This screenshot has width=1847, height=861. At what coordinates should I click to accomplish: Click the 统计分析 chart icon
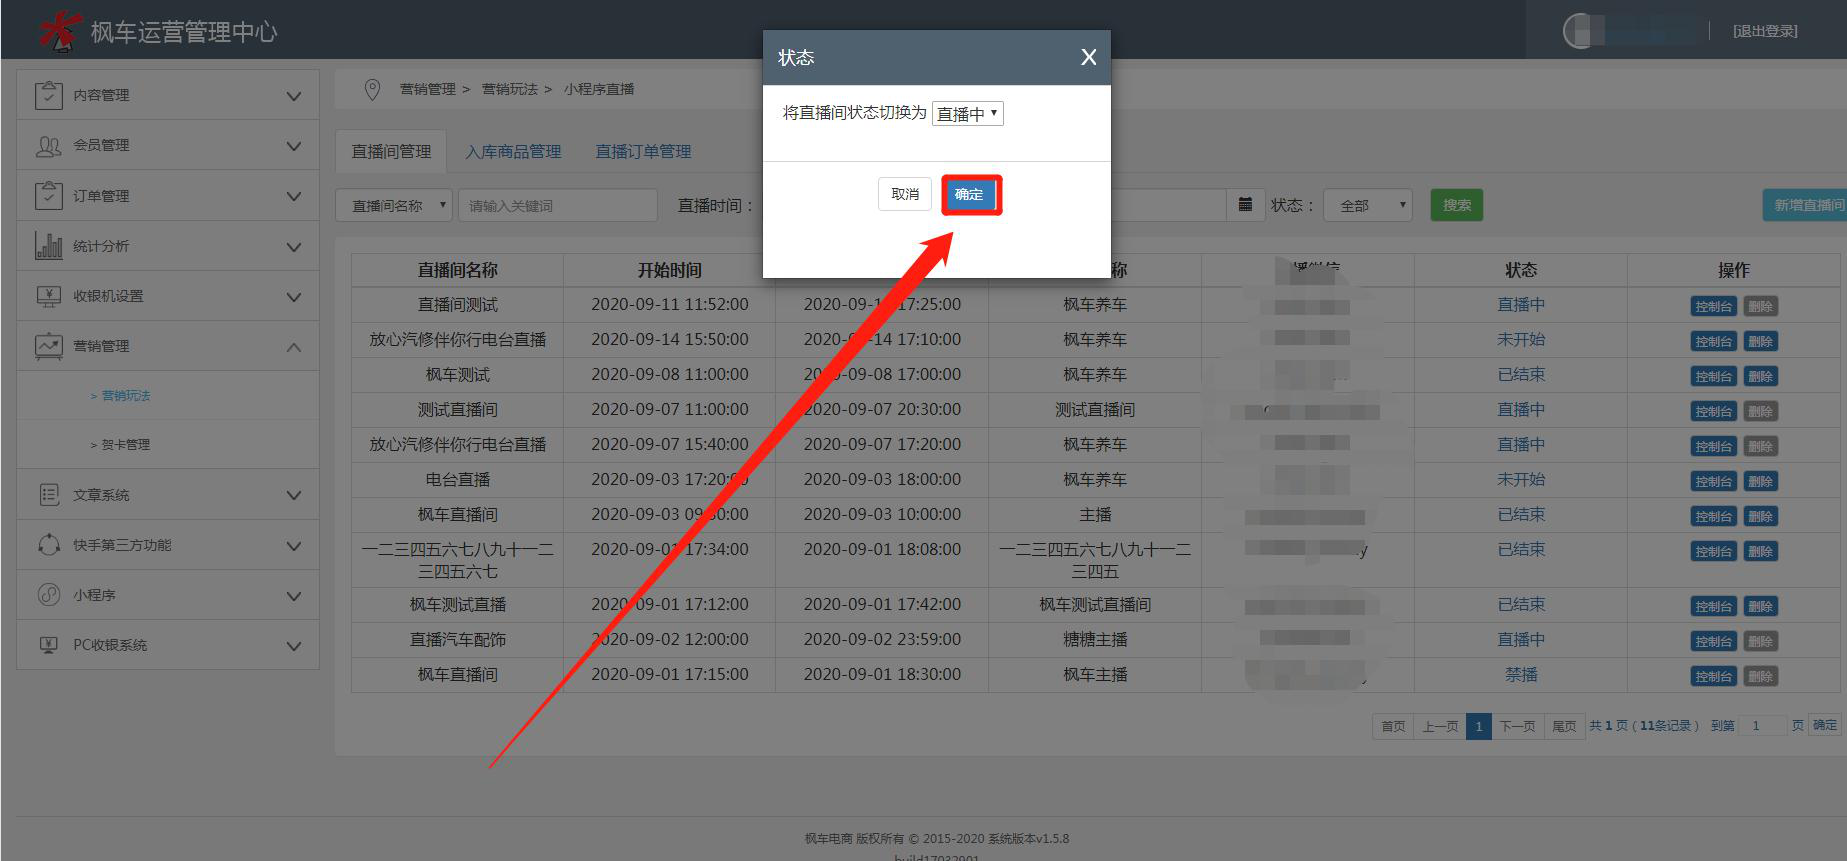pyautogui.click(x=48, y=245)
